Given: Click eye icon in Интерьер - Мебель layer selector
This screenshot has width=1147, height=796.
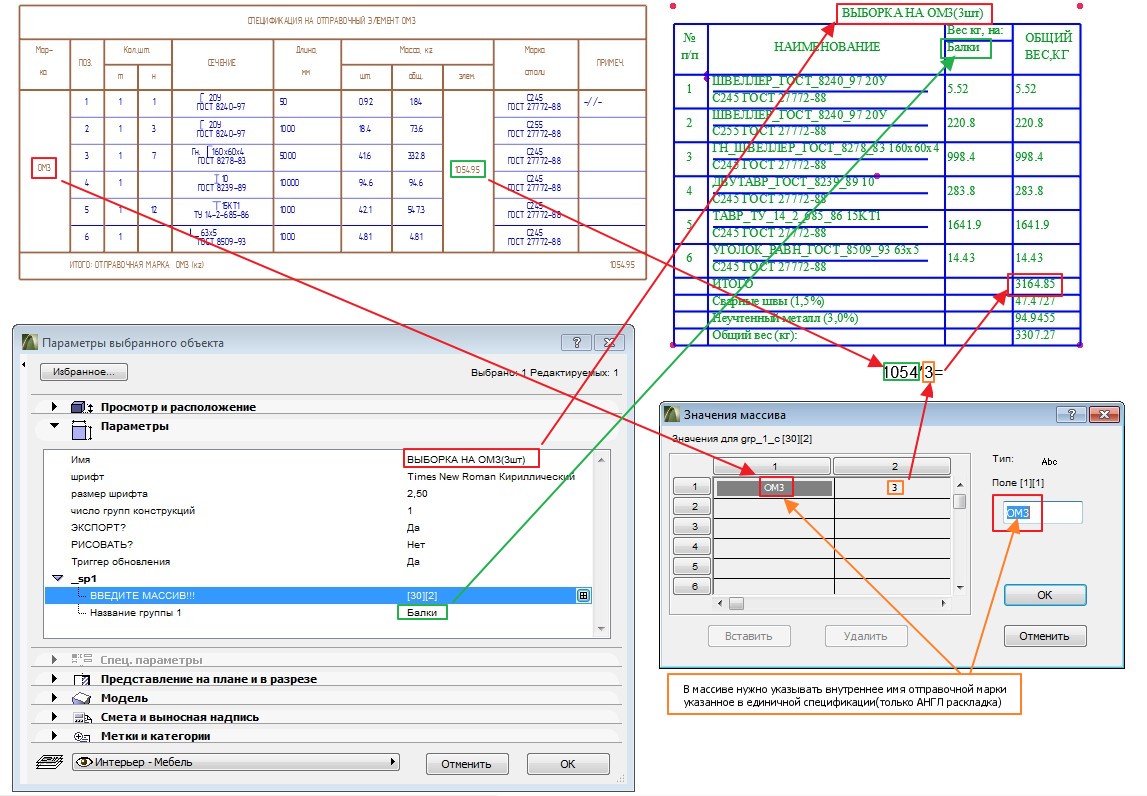Looking at the screenshot, I should tap(84, 762).
